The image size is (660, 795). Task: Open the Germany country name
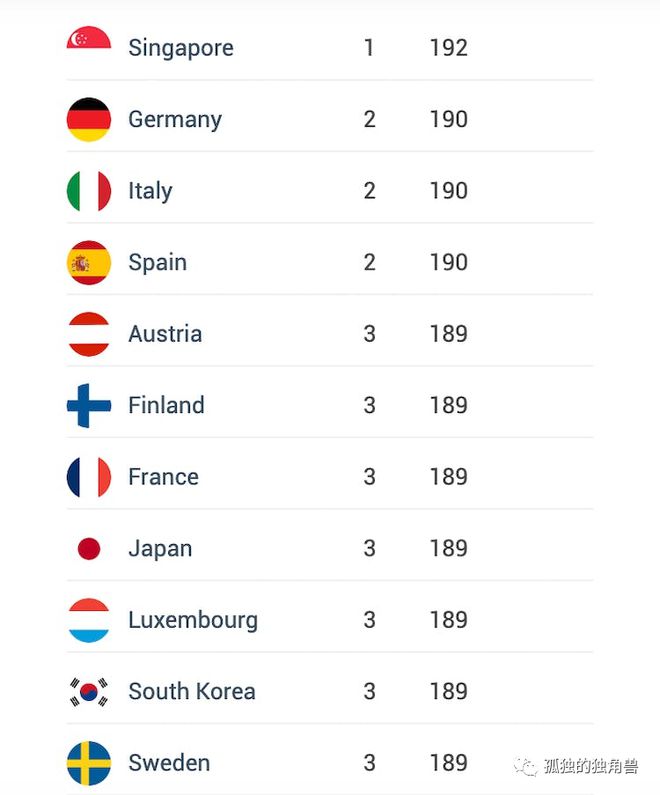(x=175, y=120)
